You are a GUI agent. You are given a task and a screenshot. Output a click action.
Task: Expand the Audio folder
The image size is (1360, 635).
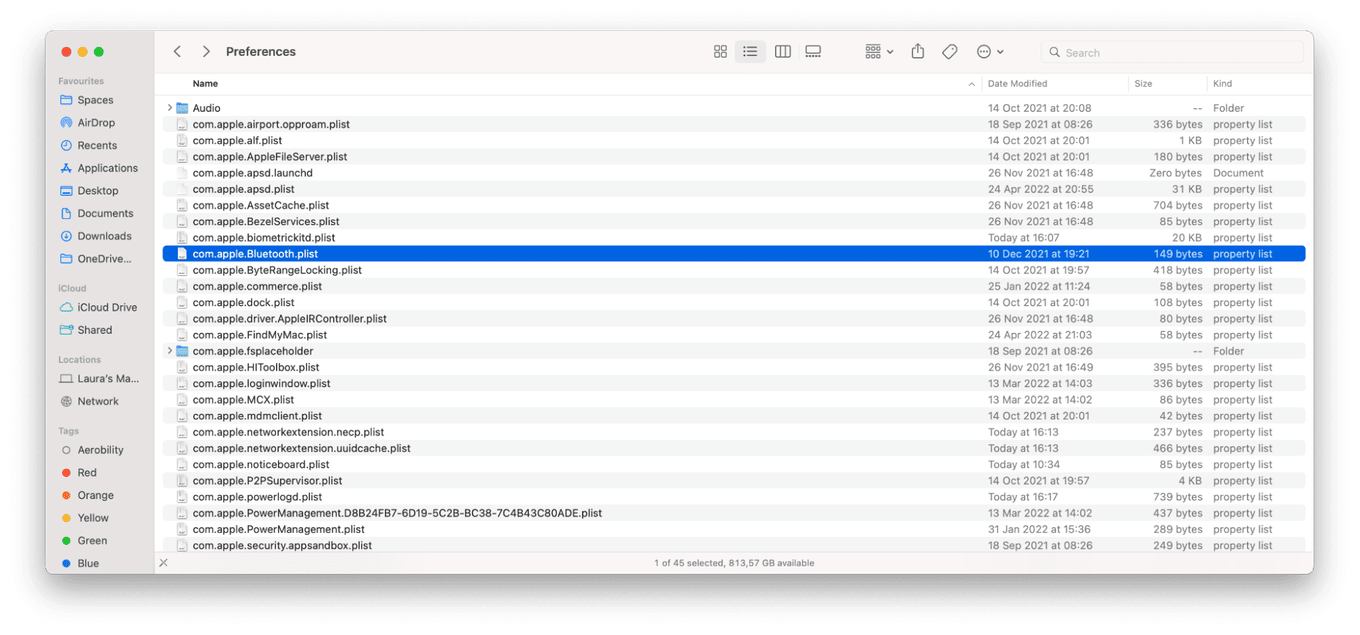[168, 107]
